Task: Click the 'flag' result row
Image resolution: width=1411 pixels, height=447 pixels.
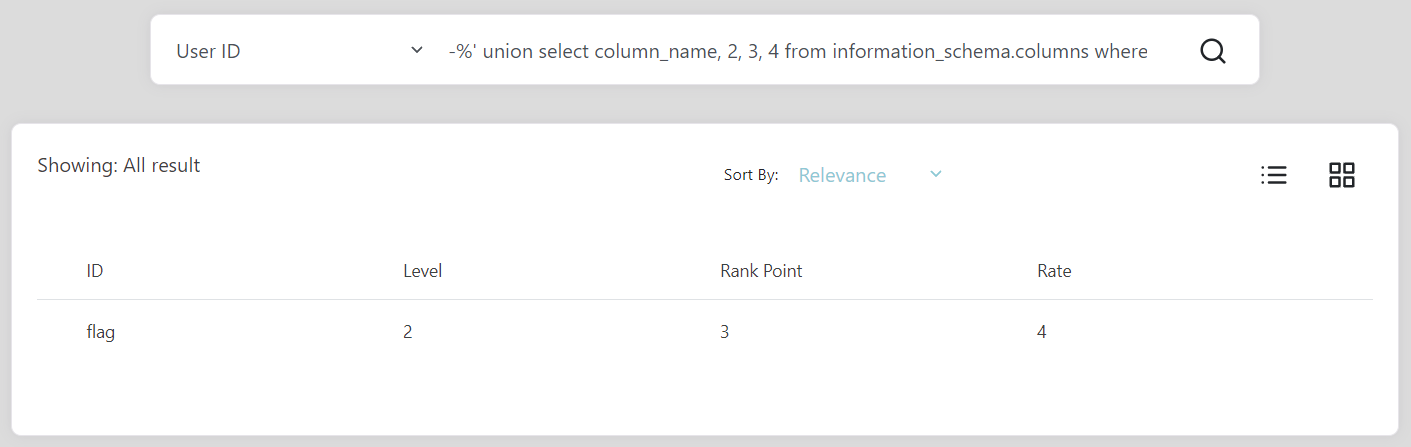Action: coord(705,332)
